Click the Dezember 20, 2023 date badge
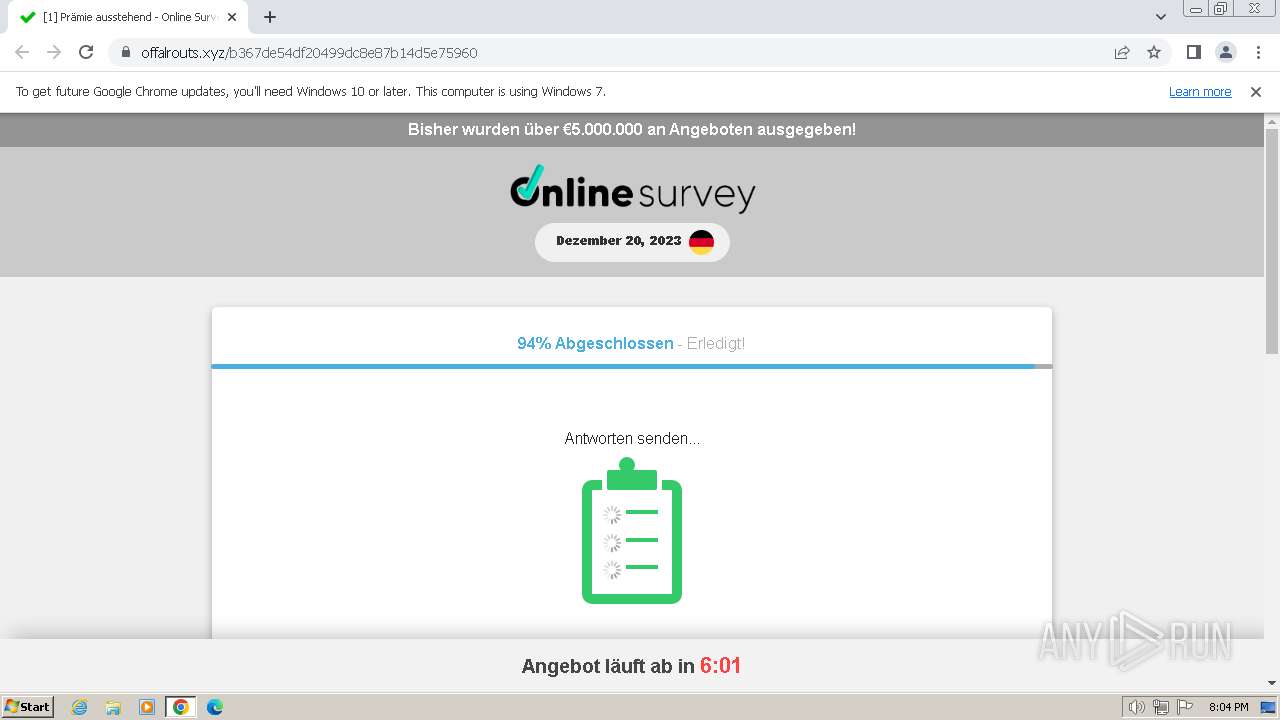 point(632,242)
